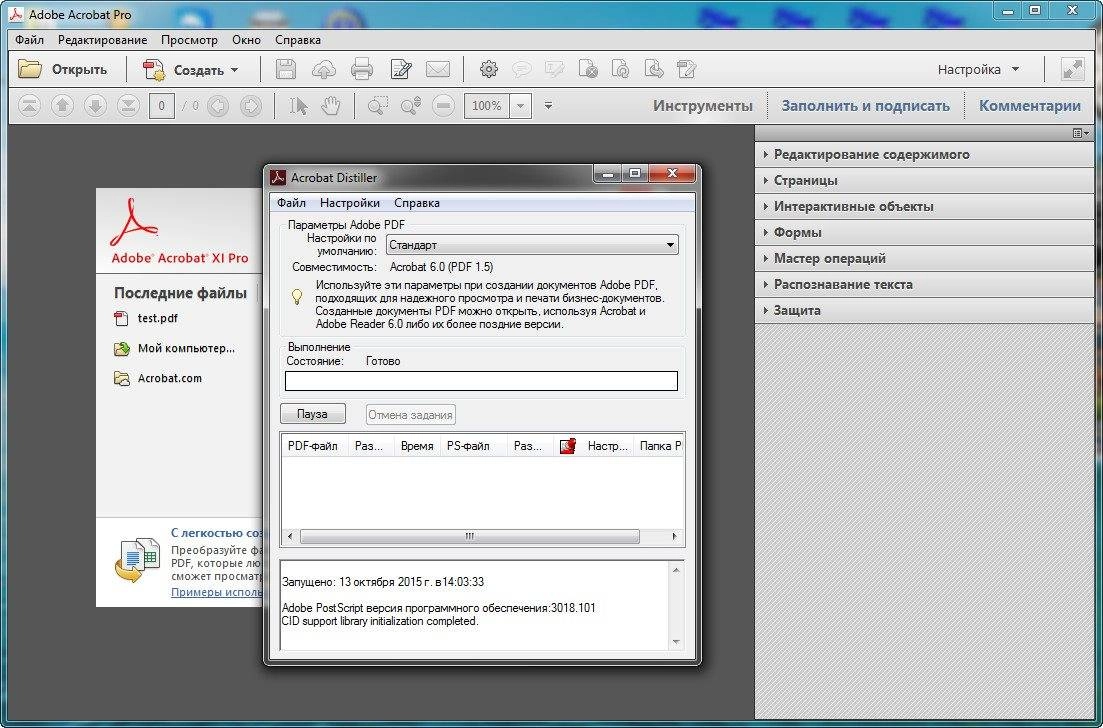The width and height of the screenshot is (1103, 728).
Task: Click the Previous view left arrow icon
Action: click(218, 106)
